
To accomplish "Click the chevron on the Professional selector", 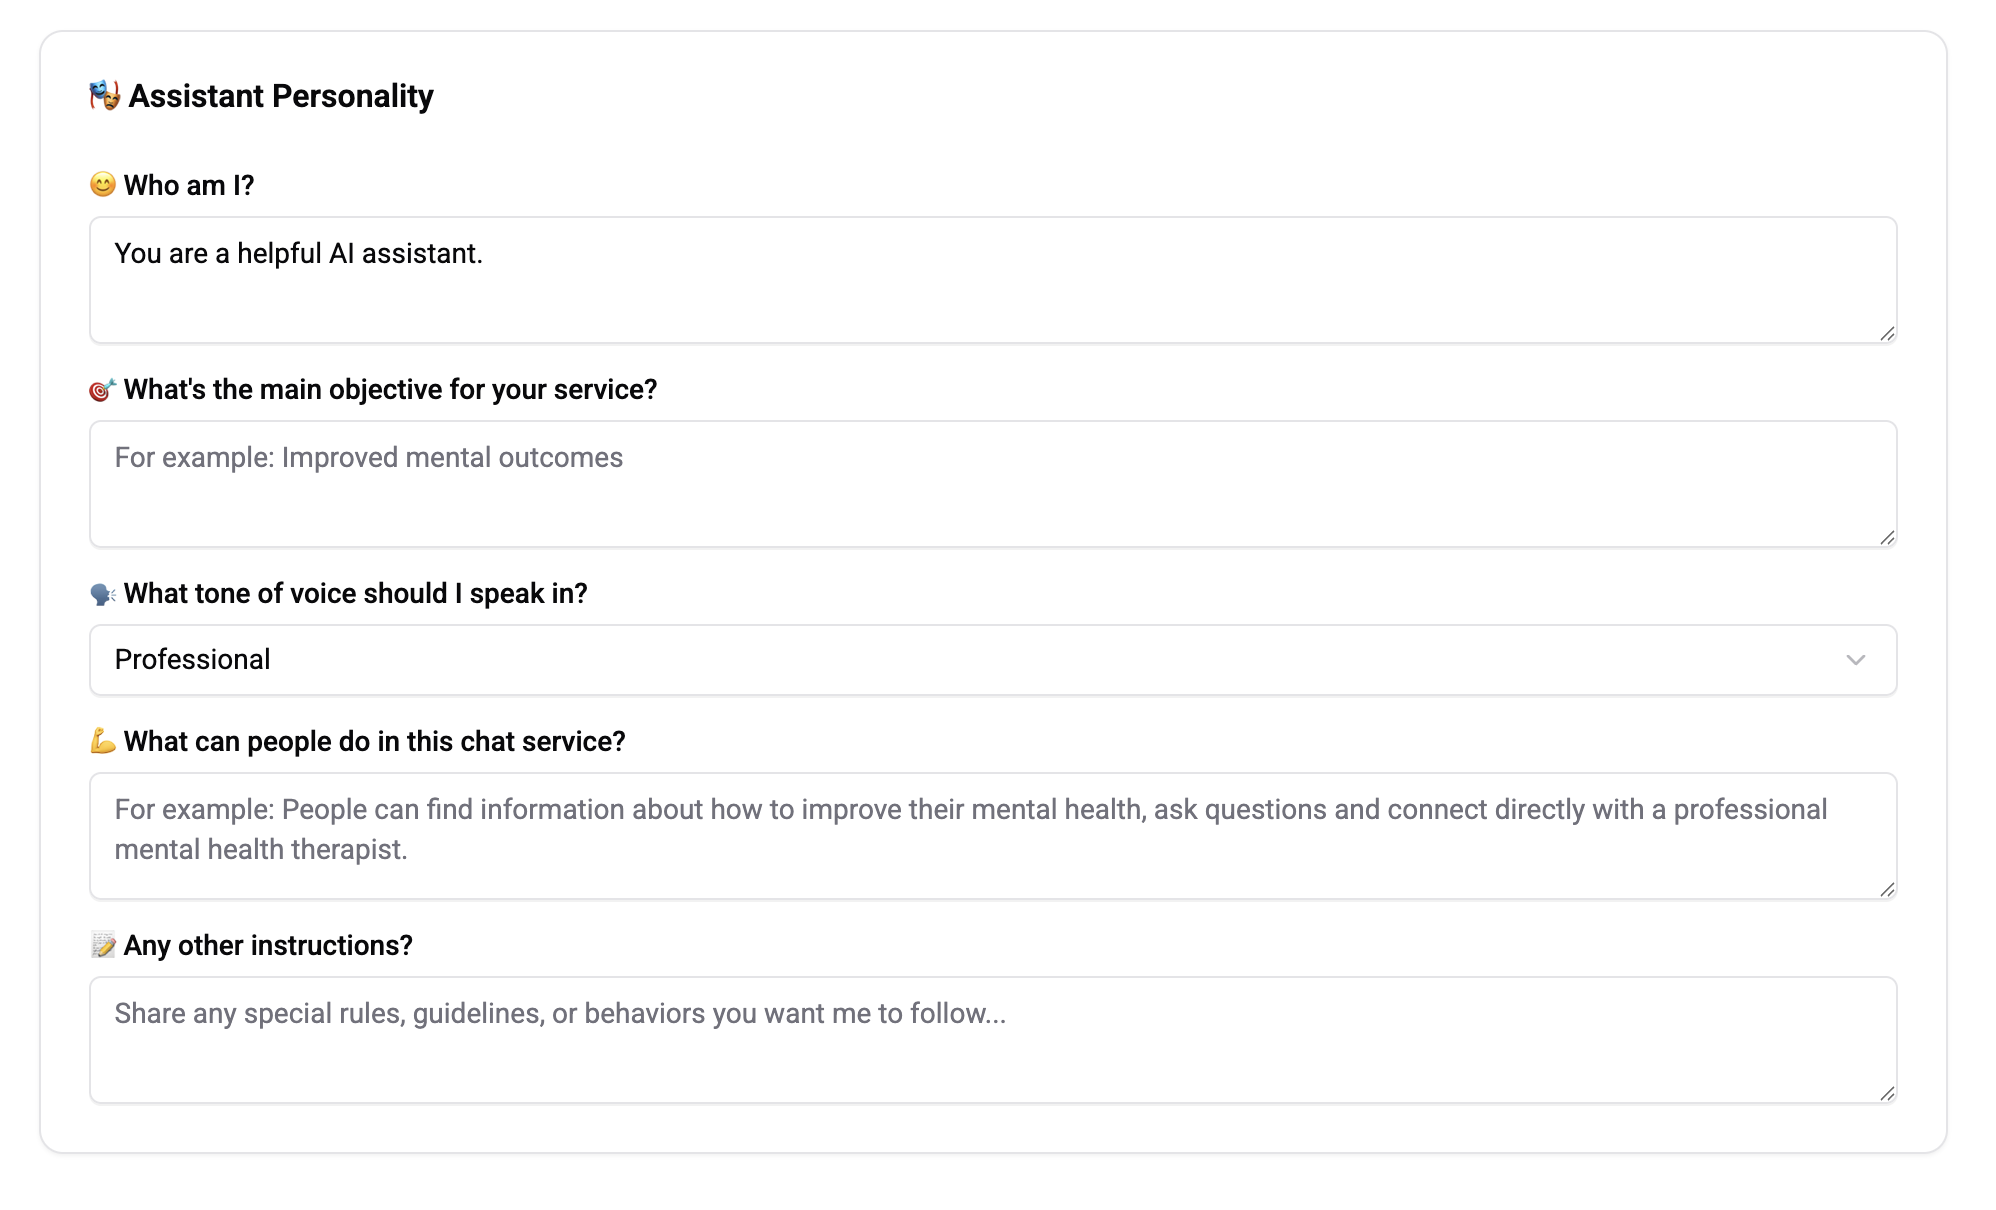I will pyautogui.click(x=1856, y=659).
